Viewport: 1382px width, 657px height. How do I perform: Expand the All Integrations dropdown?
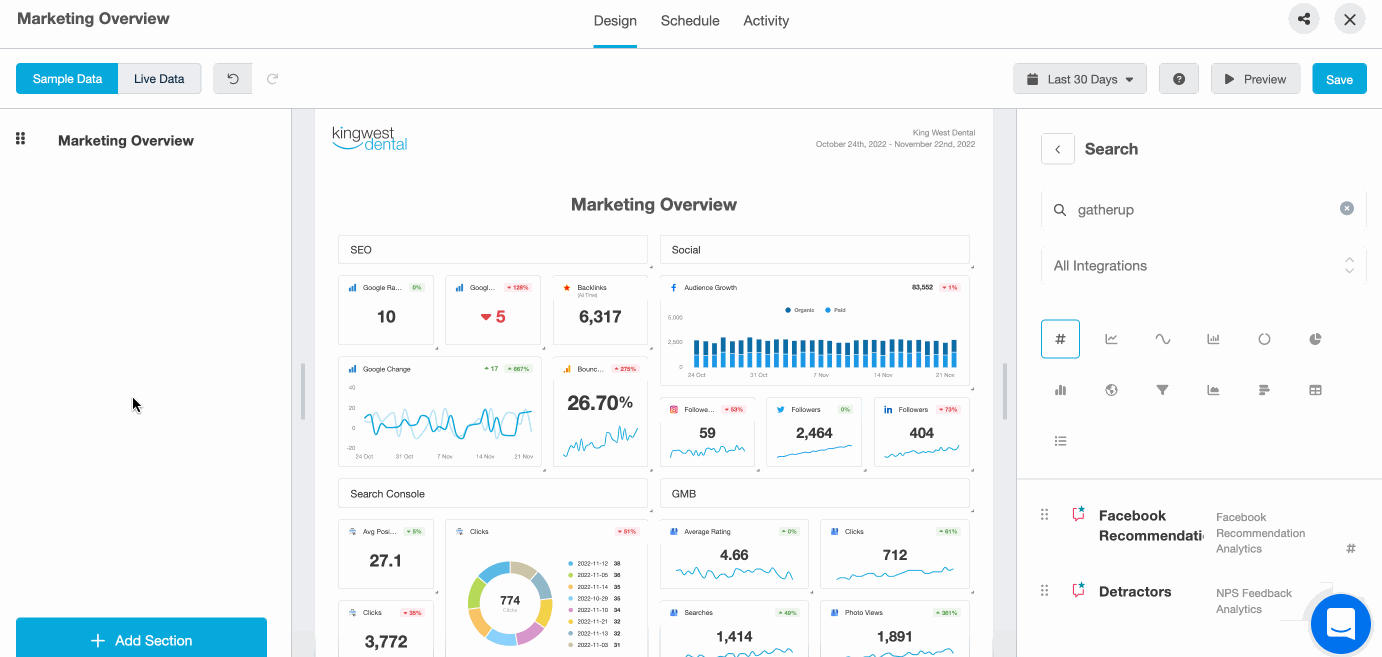[x=1198, y=266]
